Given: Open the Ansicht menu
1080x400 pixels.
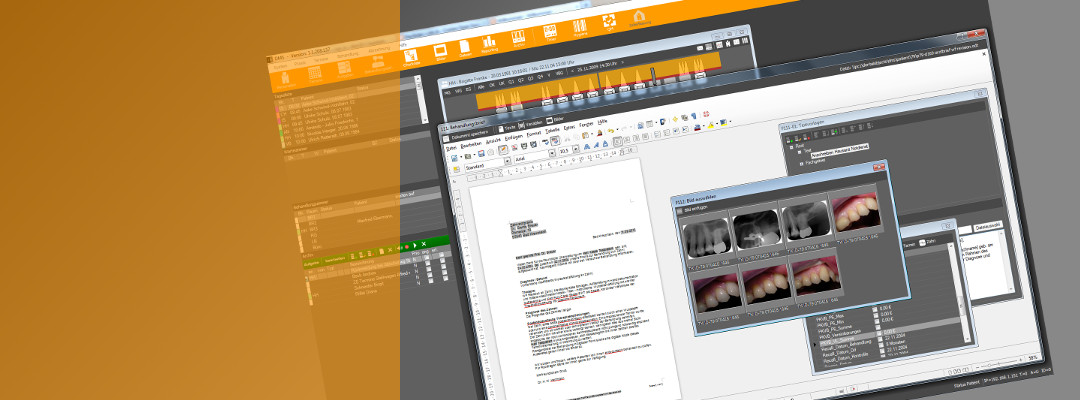Looking at the screenshot, I should [x=493, y=141].
